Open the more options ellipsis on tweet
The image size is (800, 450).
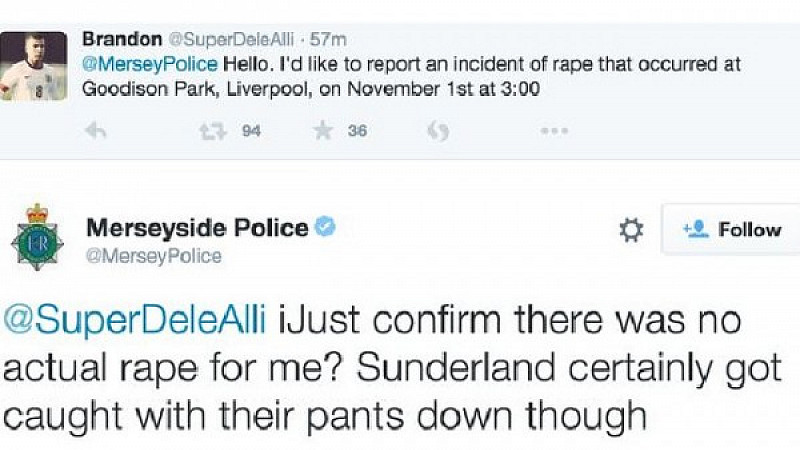[554, 132]
